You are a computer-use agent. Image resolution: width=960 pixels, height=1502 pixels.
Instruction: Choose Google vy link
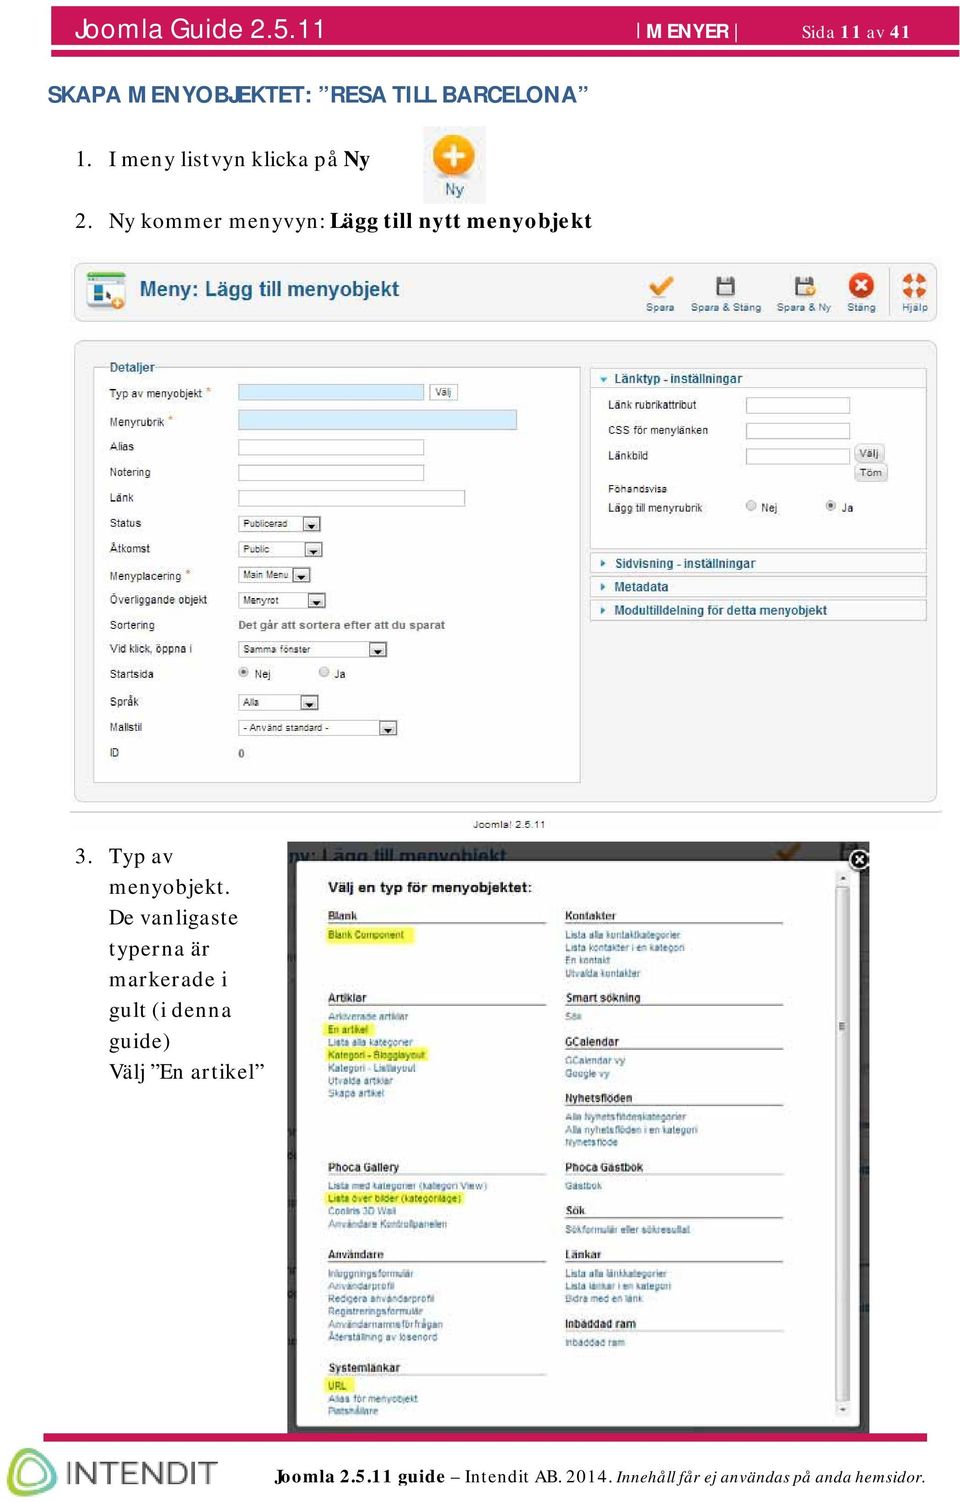click(587, 1074)
